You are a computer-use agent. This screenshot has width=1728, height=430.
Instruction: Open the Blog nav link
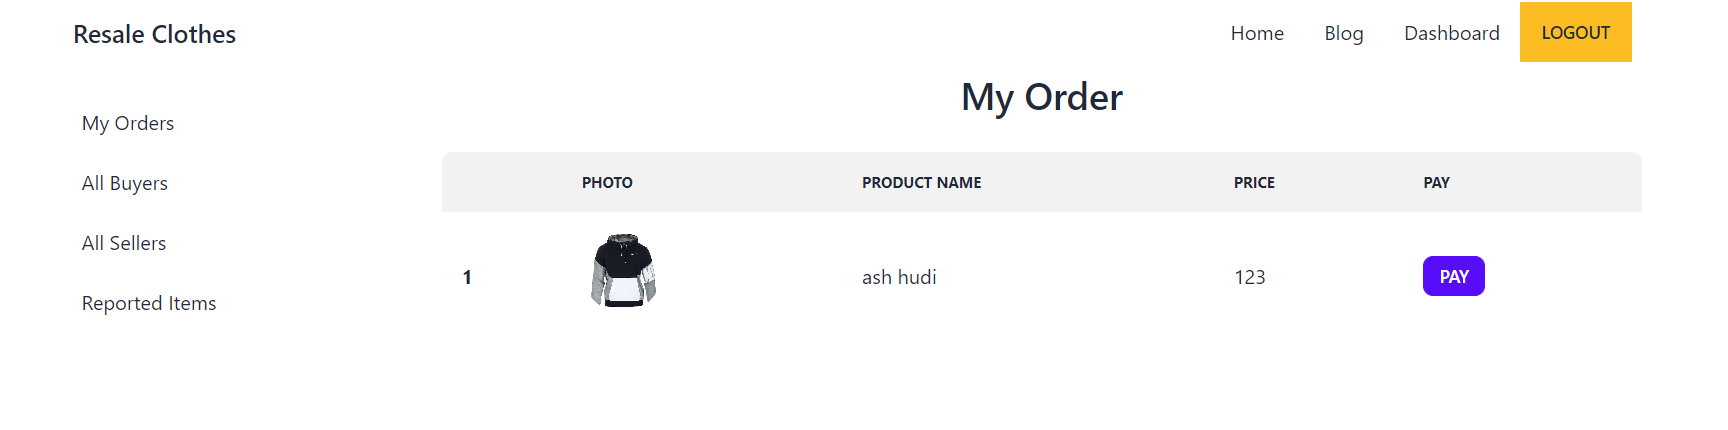pos(1343,33)
